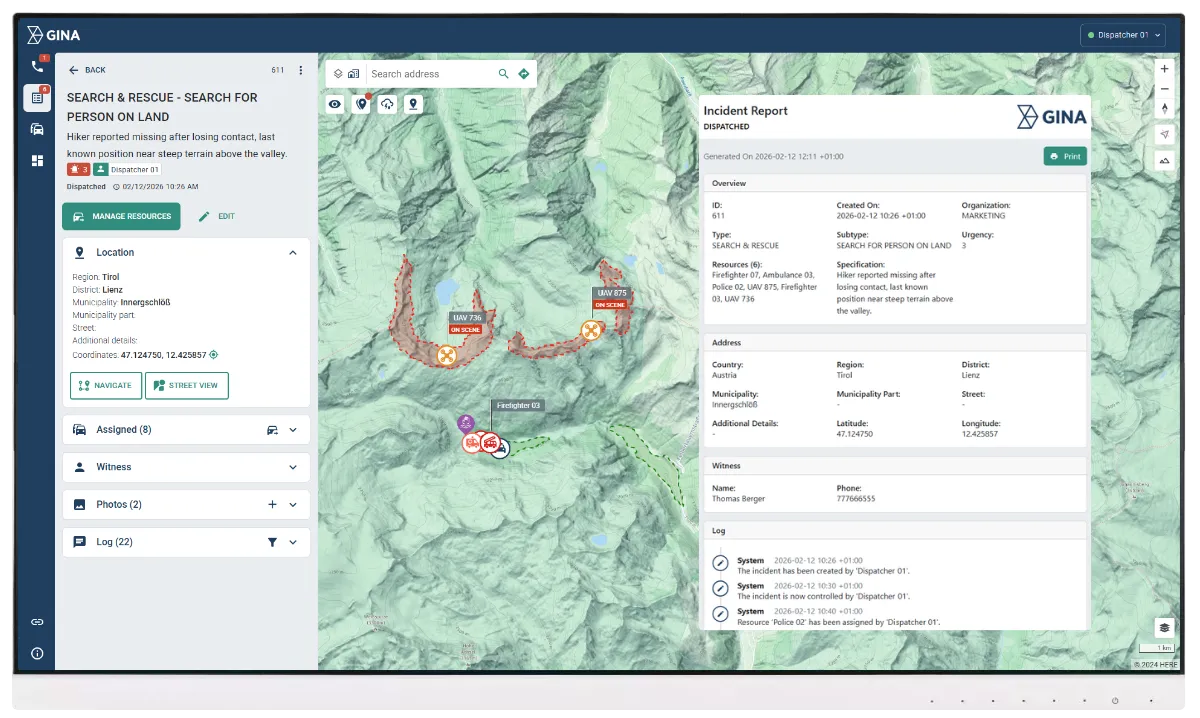The width and height of the screenshot is (1200, 718).
Task: Toggle the single location marker control
Action: tap(413, 104)
